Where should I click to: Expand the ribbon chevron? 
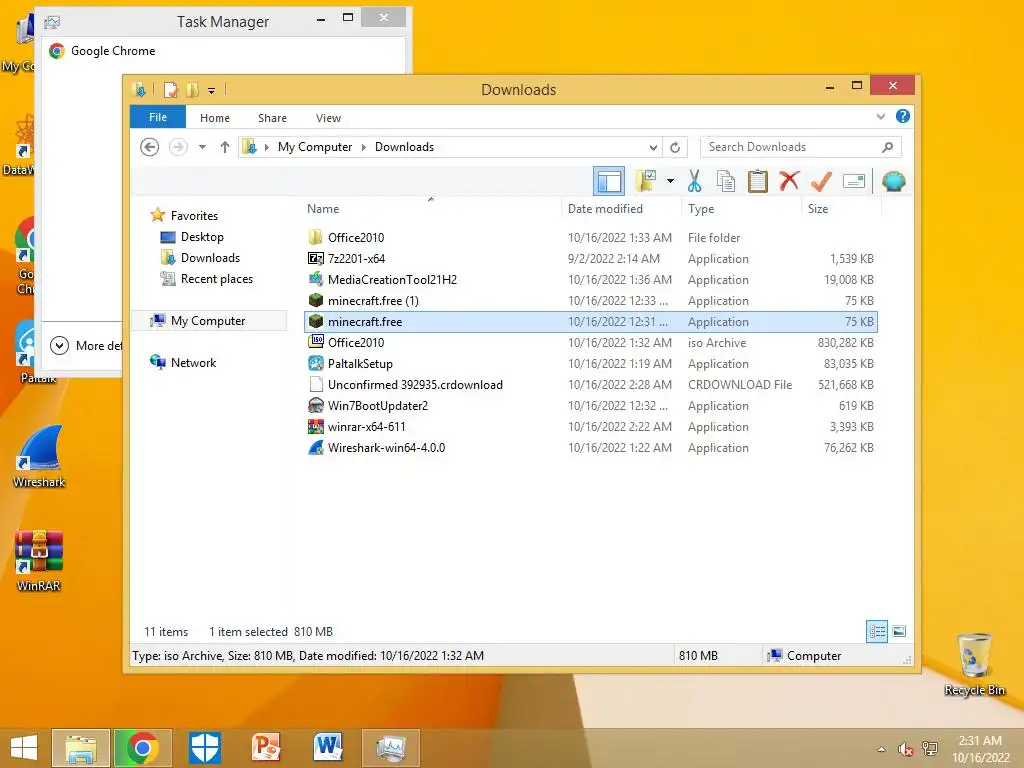(x=880, y=116)
